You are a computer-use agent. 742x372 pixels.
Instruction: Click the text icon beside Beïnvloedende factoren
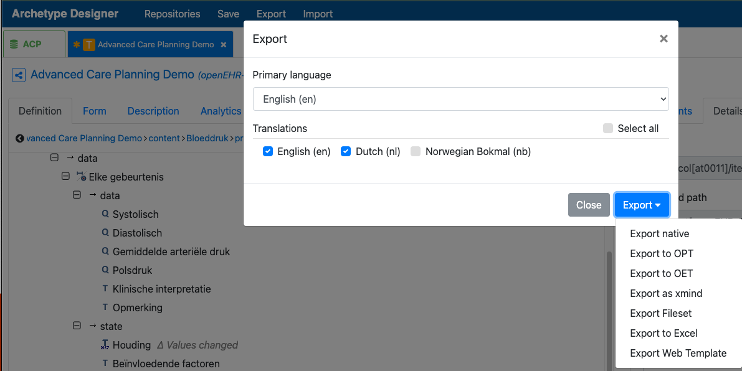tap(105, 363)
